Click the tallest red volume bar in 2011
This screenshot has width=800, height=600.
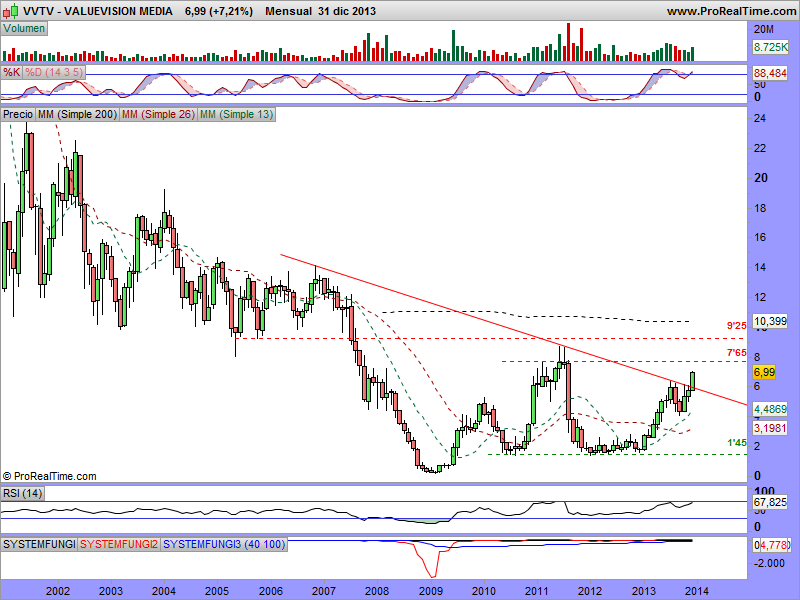pyautogui.click(x=569, y=42)
